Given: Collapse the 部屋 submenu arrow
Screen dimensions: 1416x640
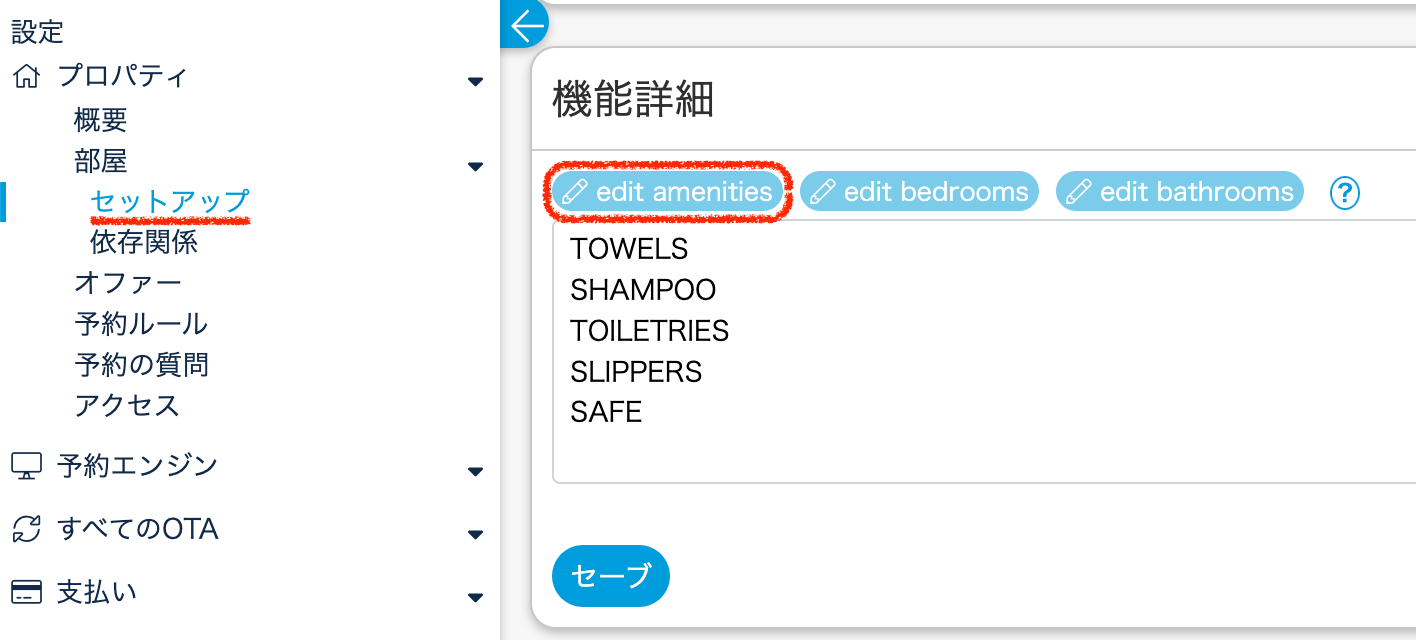Looking at the screenshot, I should click(475, 166).
